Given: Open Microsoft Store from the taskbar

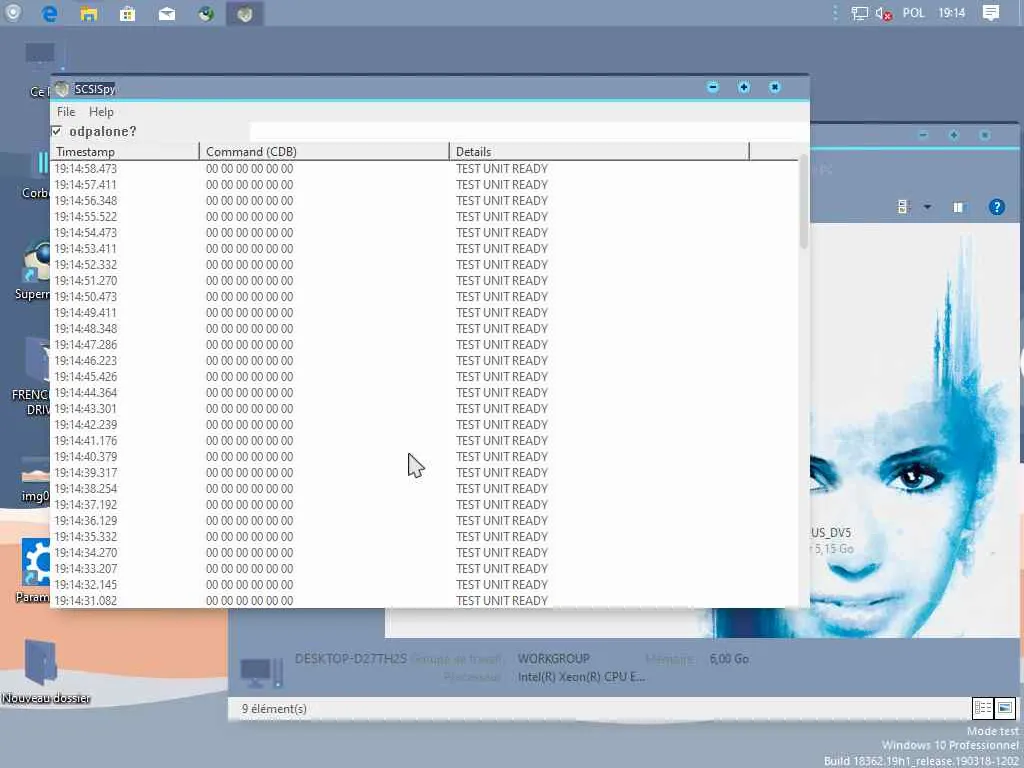Looking at the screenshot, I should [x=127, y=13].
